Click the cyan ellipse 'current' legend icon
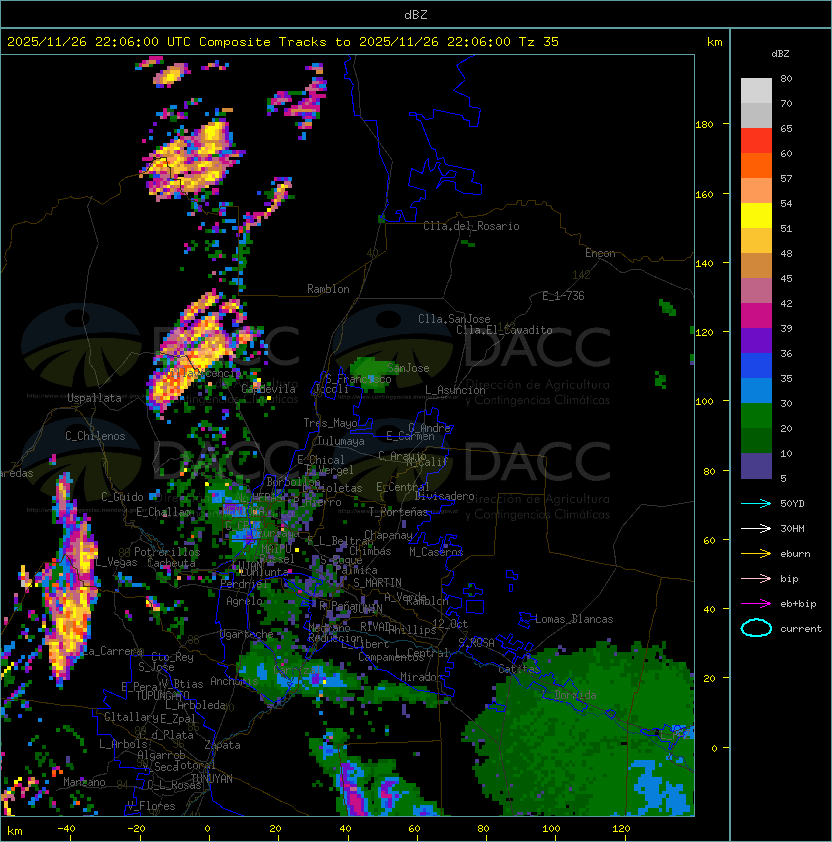Viewport: 832px width, 842px height. click(756, 628)
